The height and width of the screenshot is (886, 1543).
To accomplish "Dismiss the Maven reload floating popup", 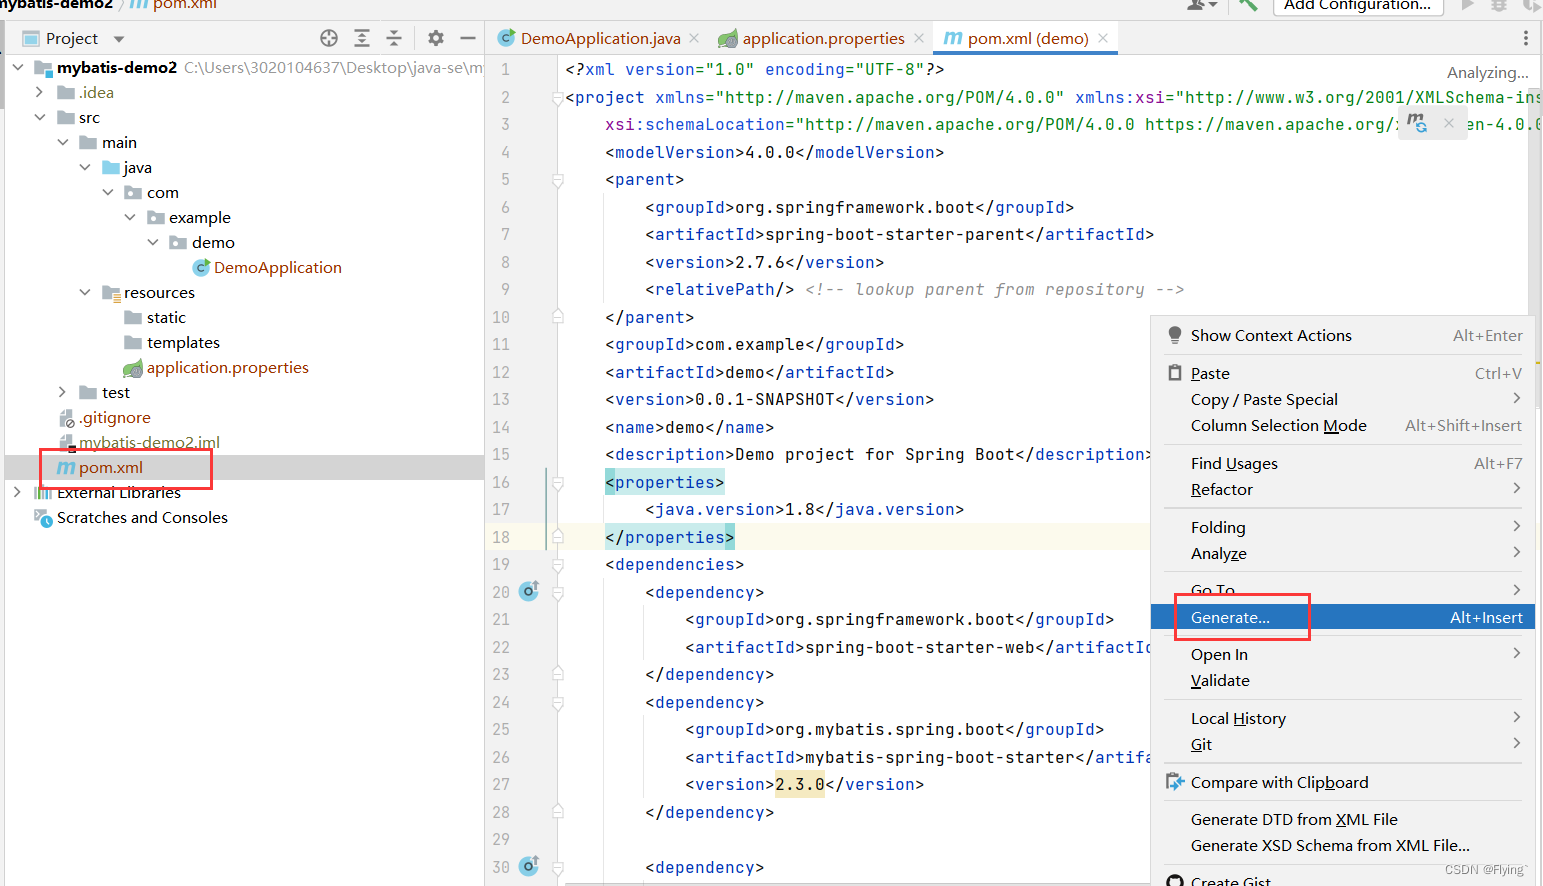I will tap(1449, 123).
